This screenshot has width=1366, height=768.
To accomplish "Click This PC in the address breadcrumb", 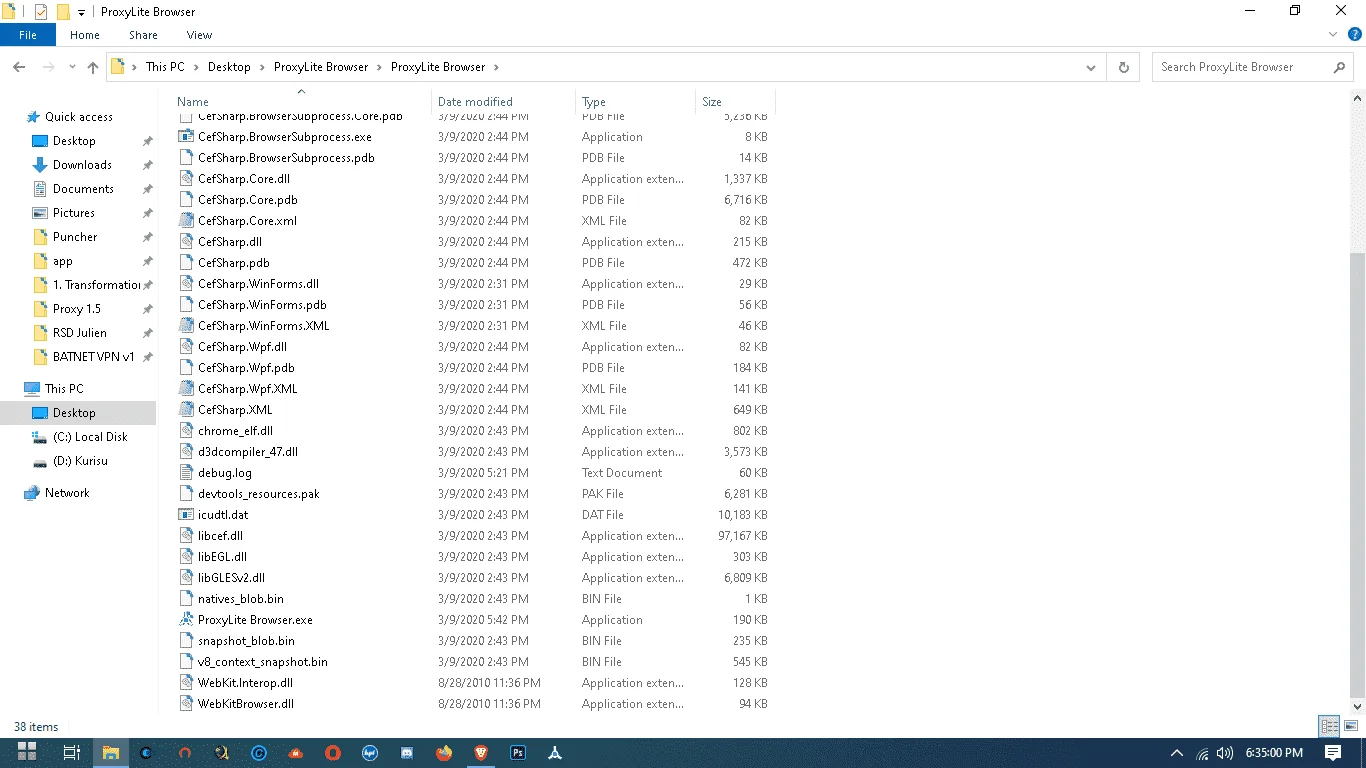I will [x=165, y=67].
